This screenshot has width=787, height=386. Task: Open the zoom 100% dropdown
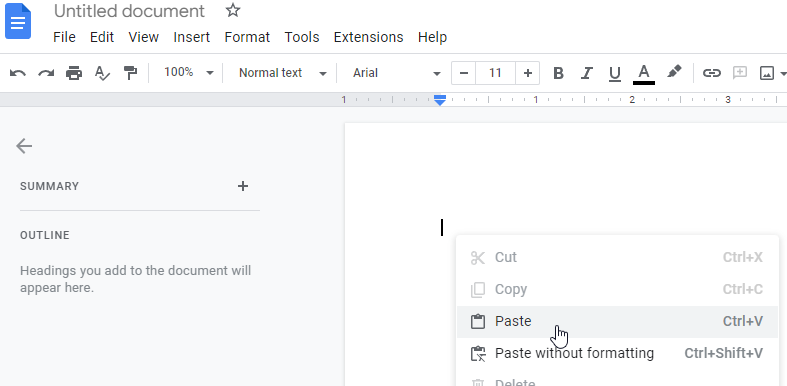pyautogui.click(x=188, y=73)
